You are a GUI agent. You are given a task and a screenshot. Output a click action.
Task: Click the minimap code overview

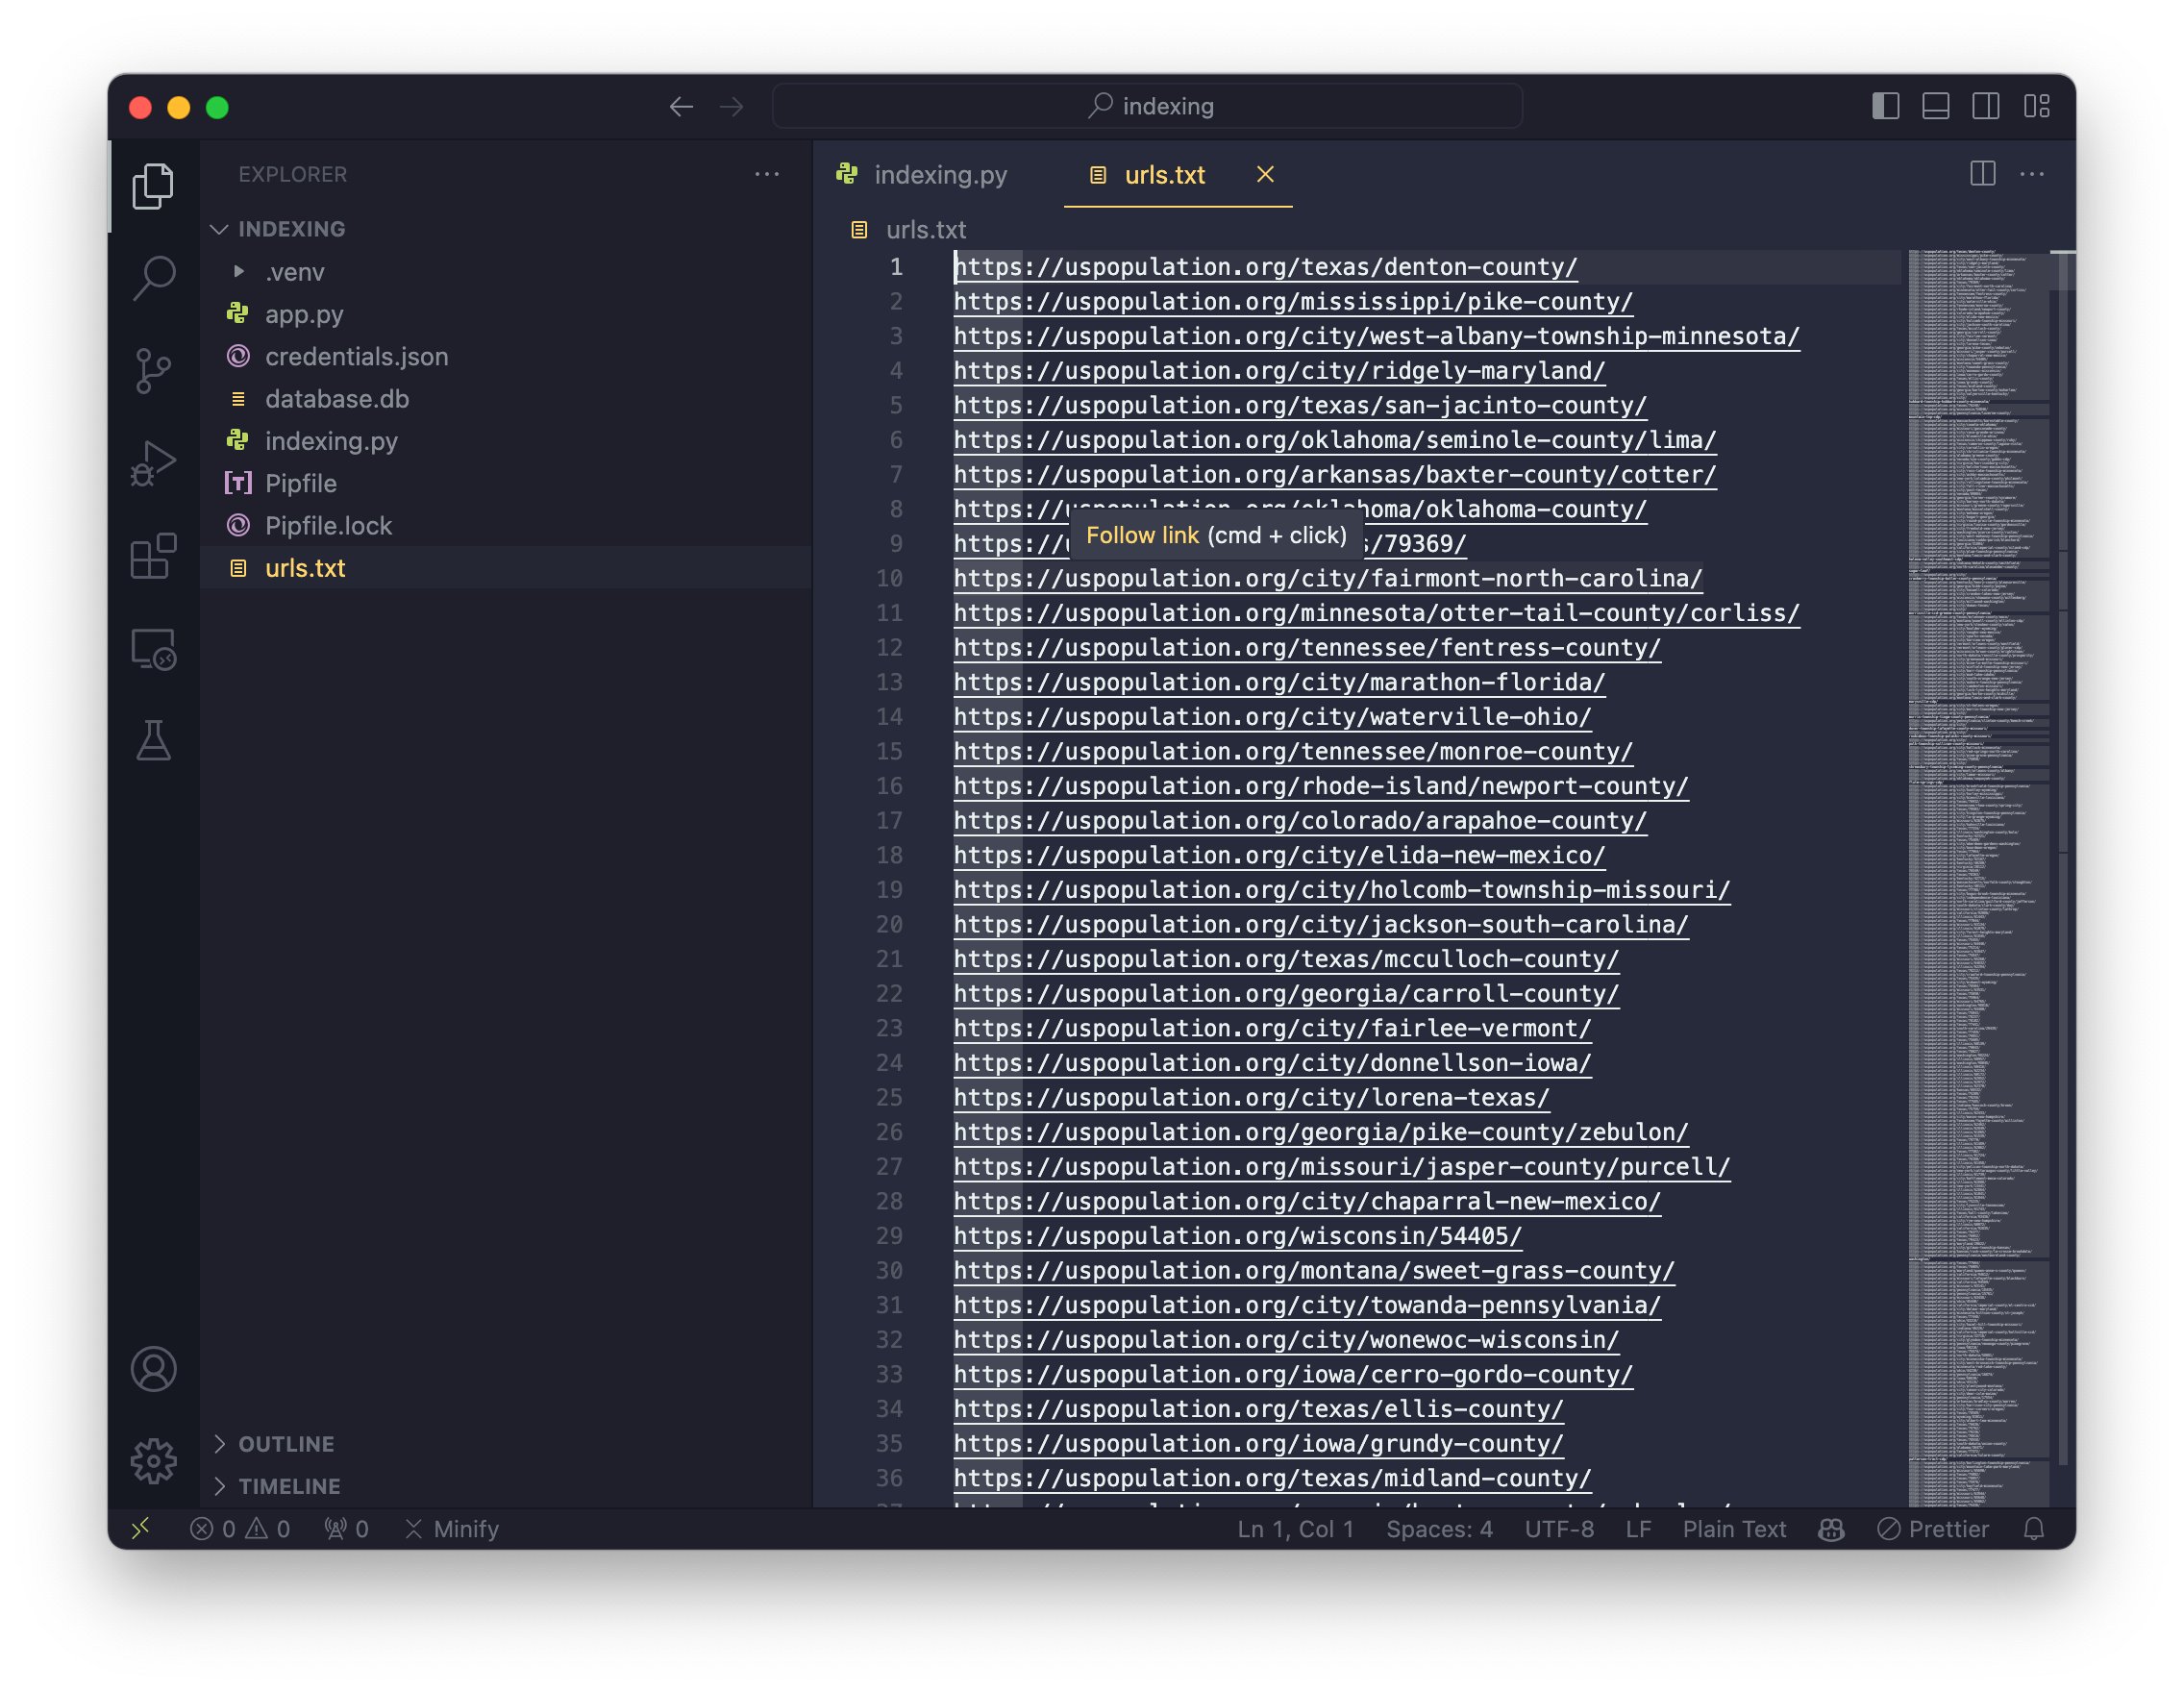(1978, 878)
